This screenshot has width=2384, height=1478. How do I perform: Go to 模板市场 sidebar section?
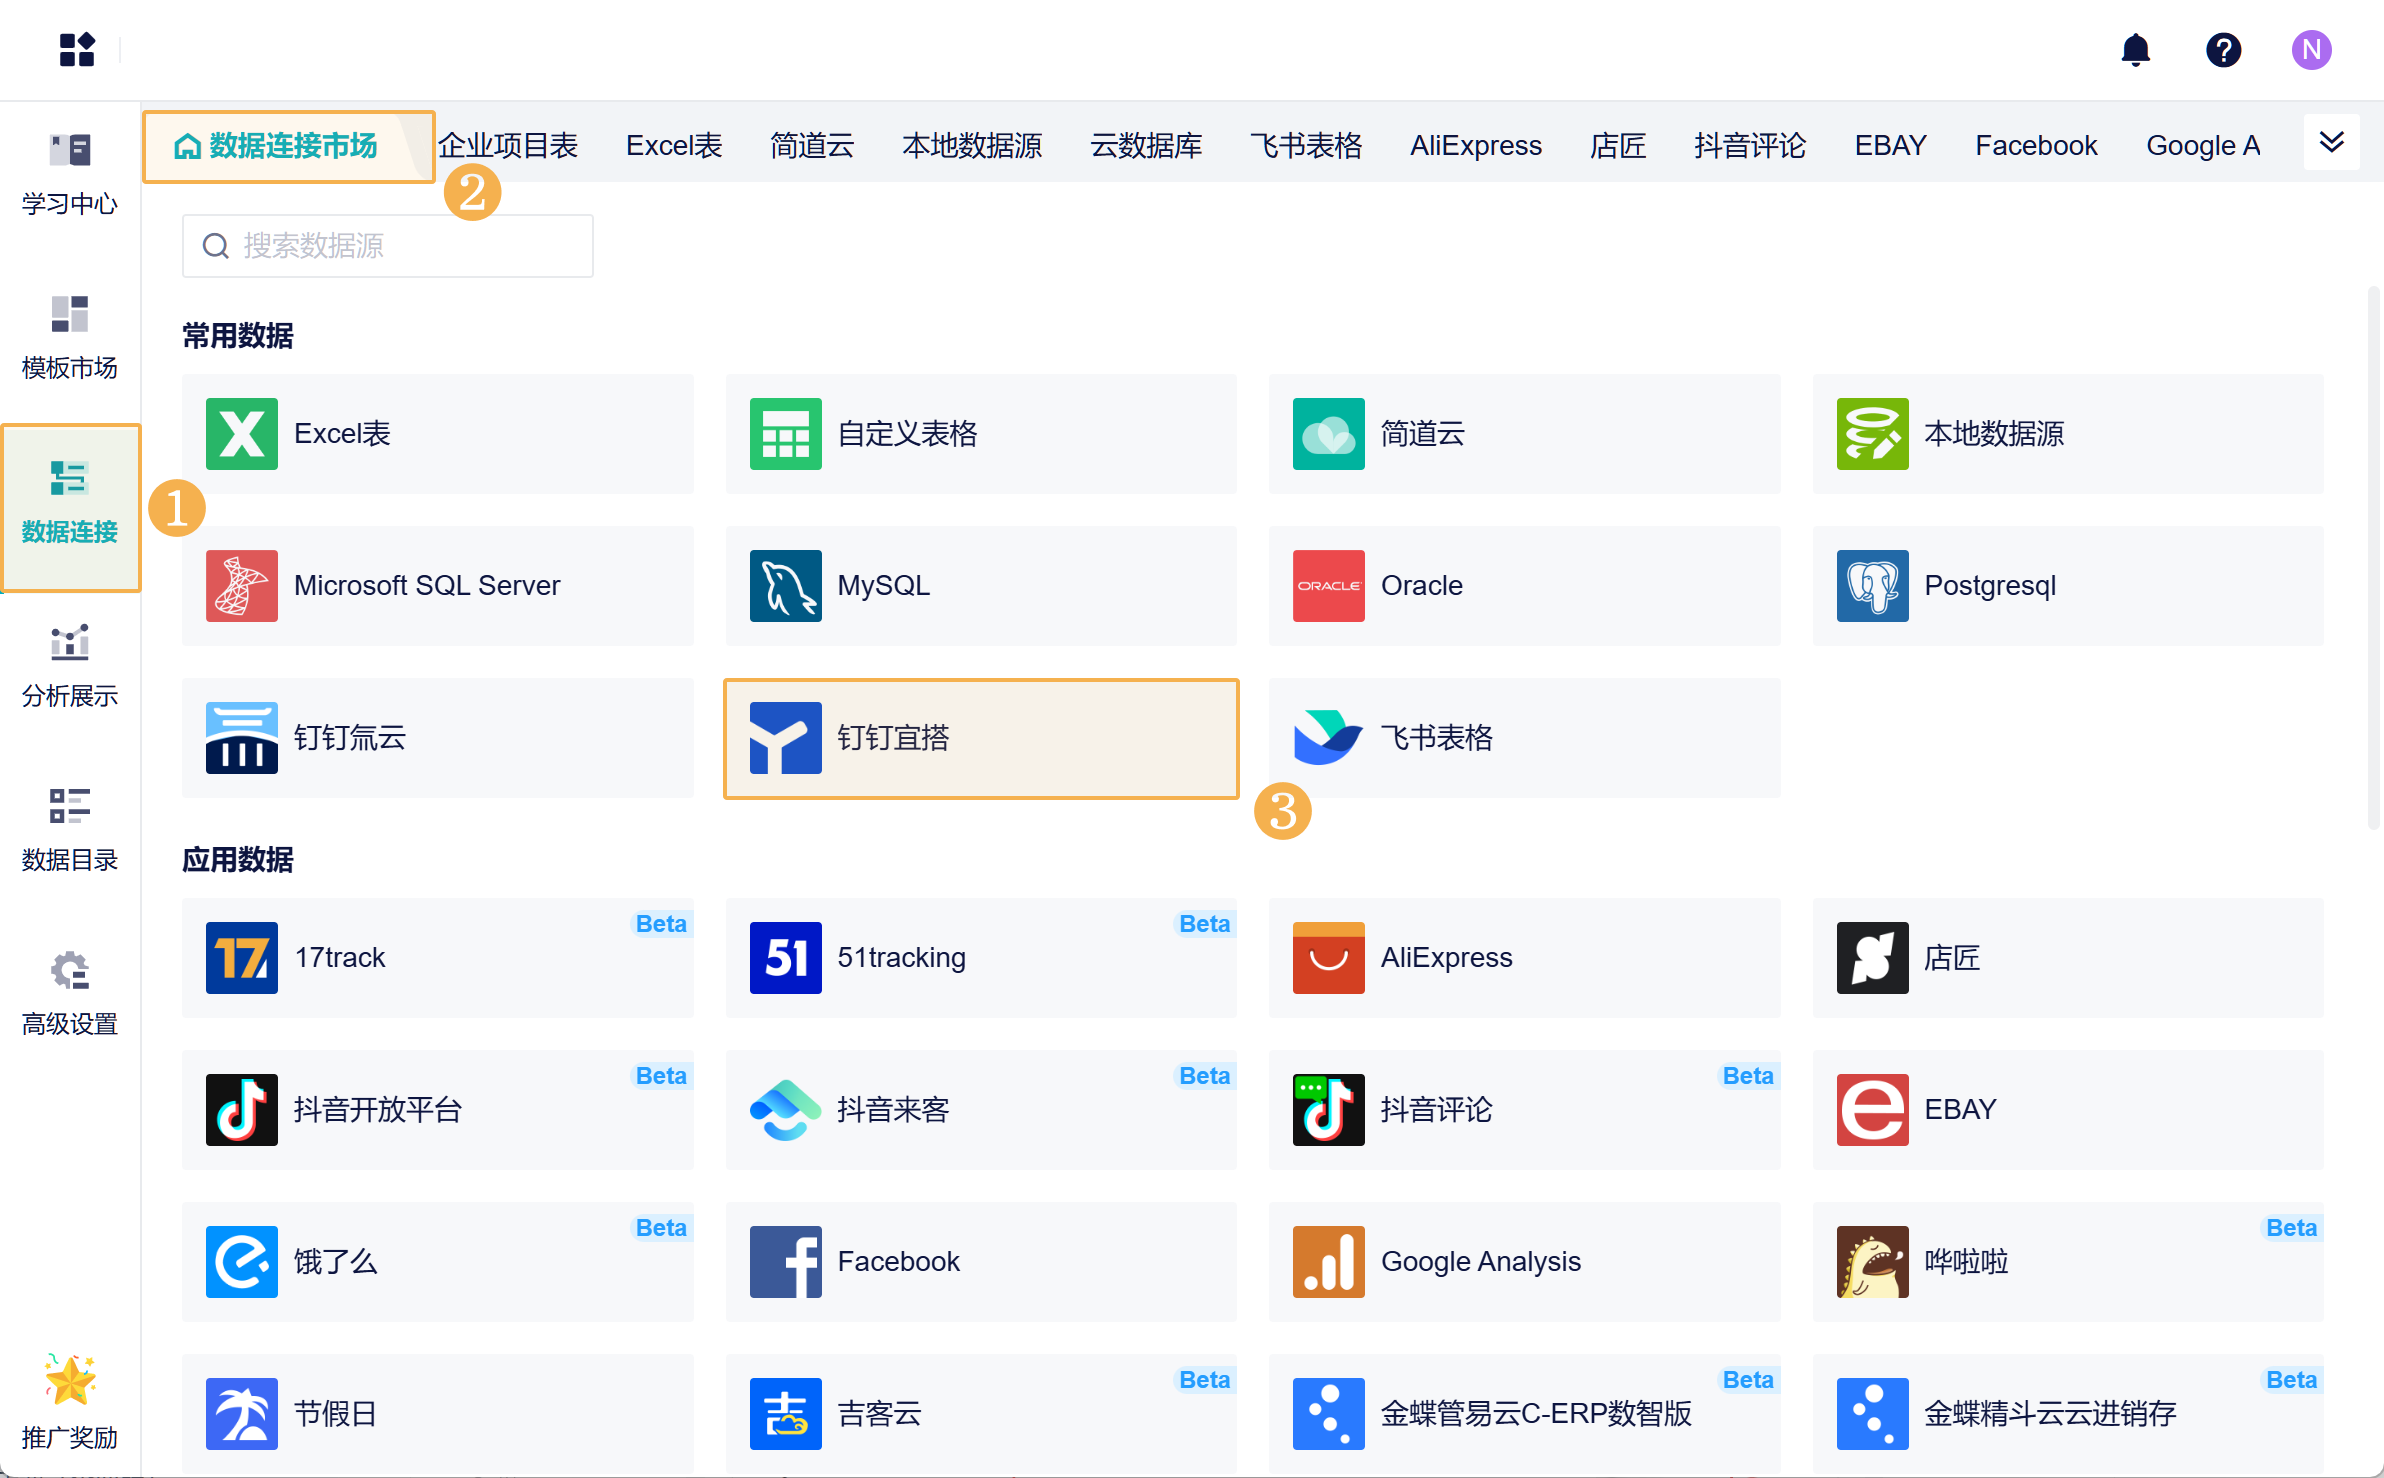[x=70, y=338]
